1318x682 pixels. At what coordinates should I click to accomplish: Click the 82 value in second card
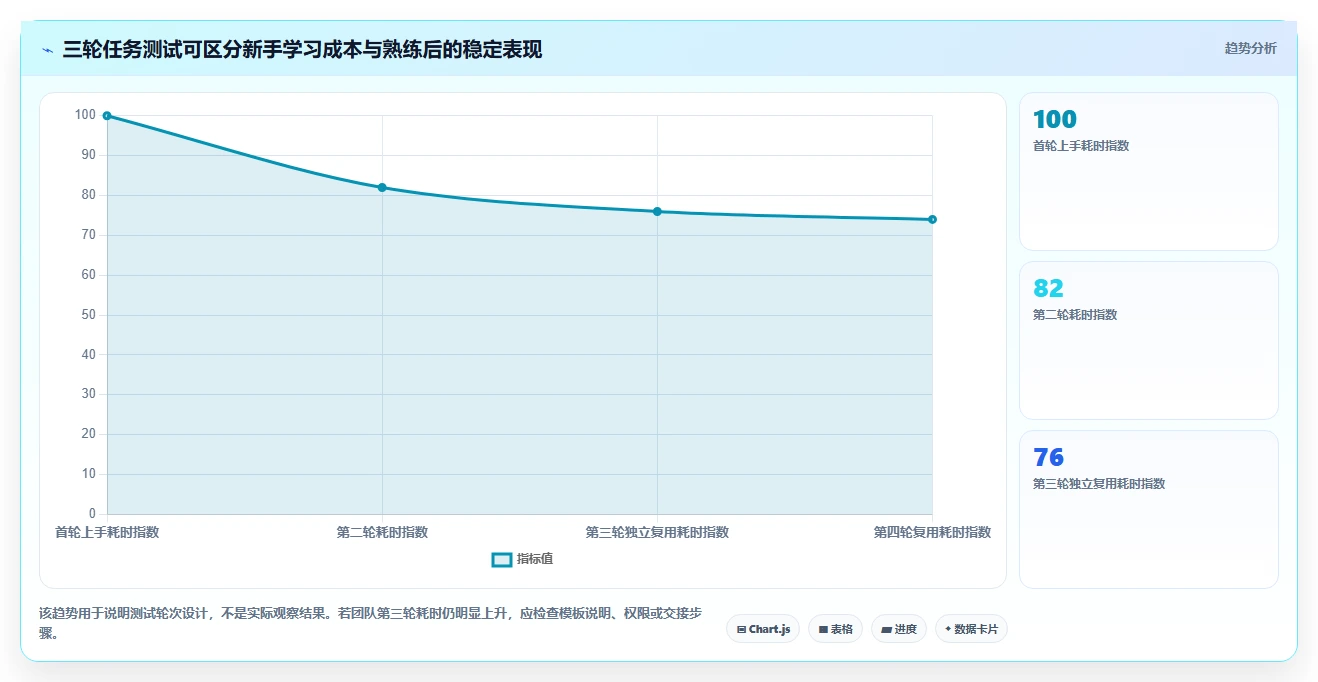(1048, 289)
